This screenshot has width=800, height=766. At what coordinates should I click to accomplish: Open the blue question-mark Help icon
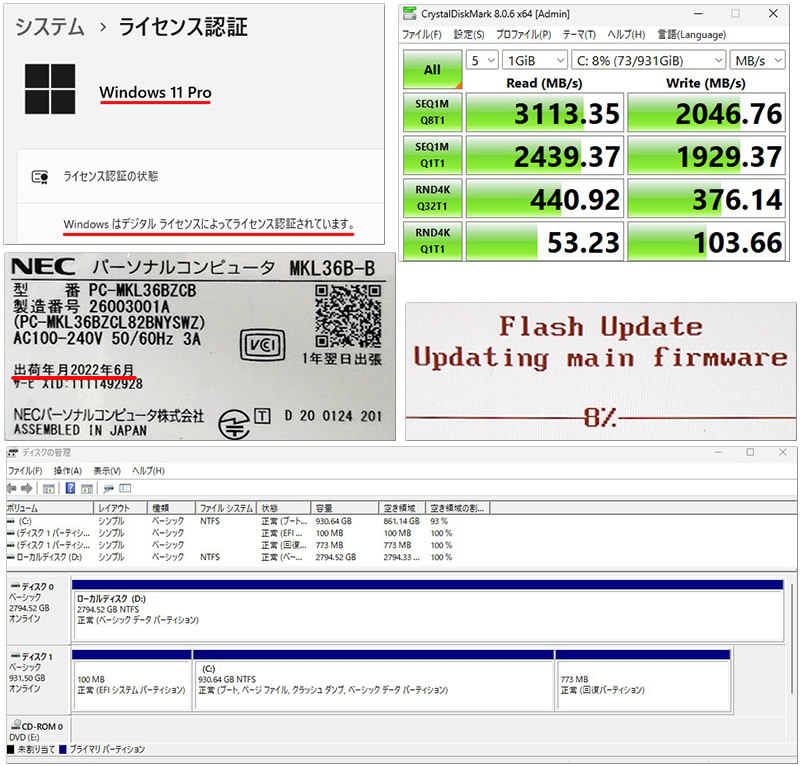(x=70, y=488)
